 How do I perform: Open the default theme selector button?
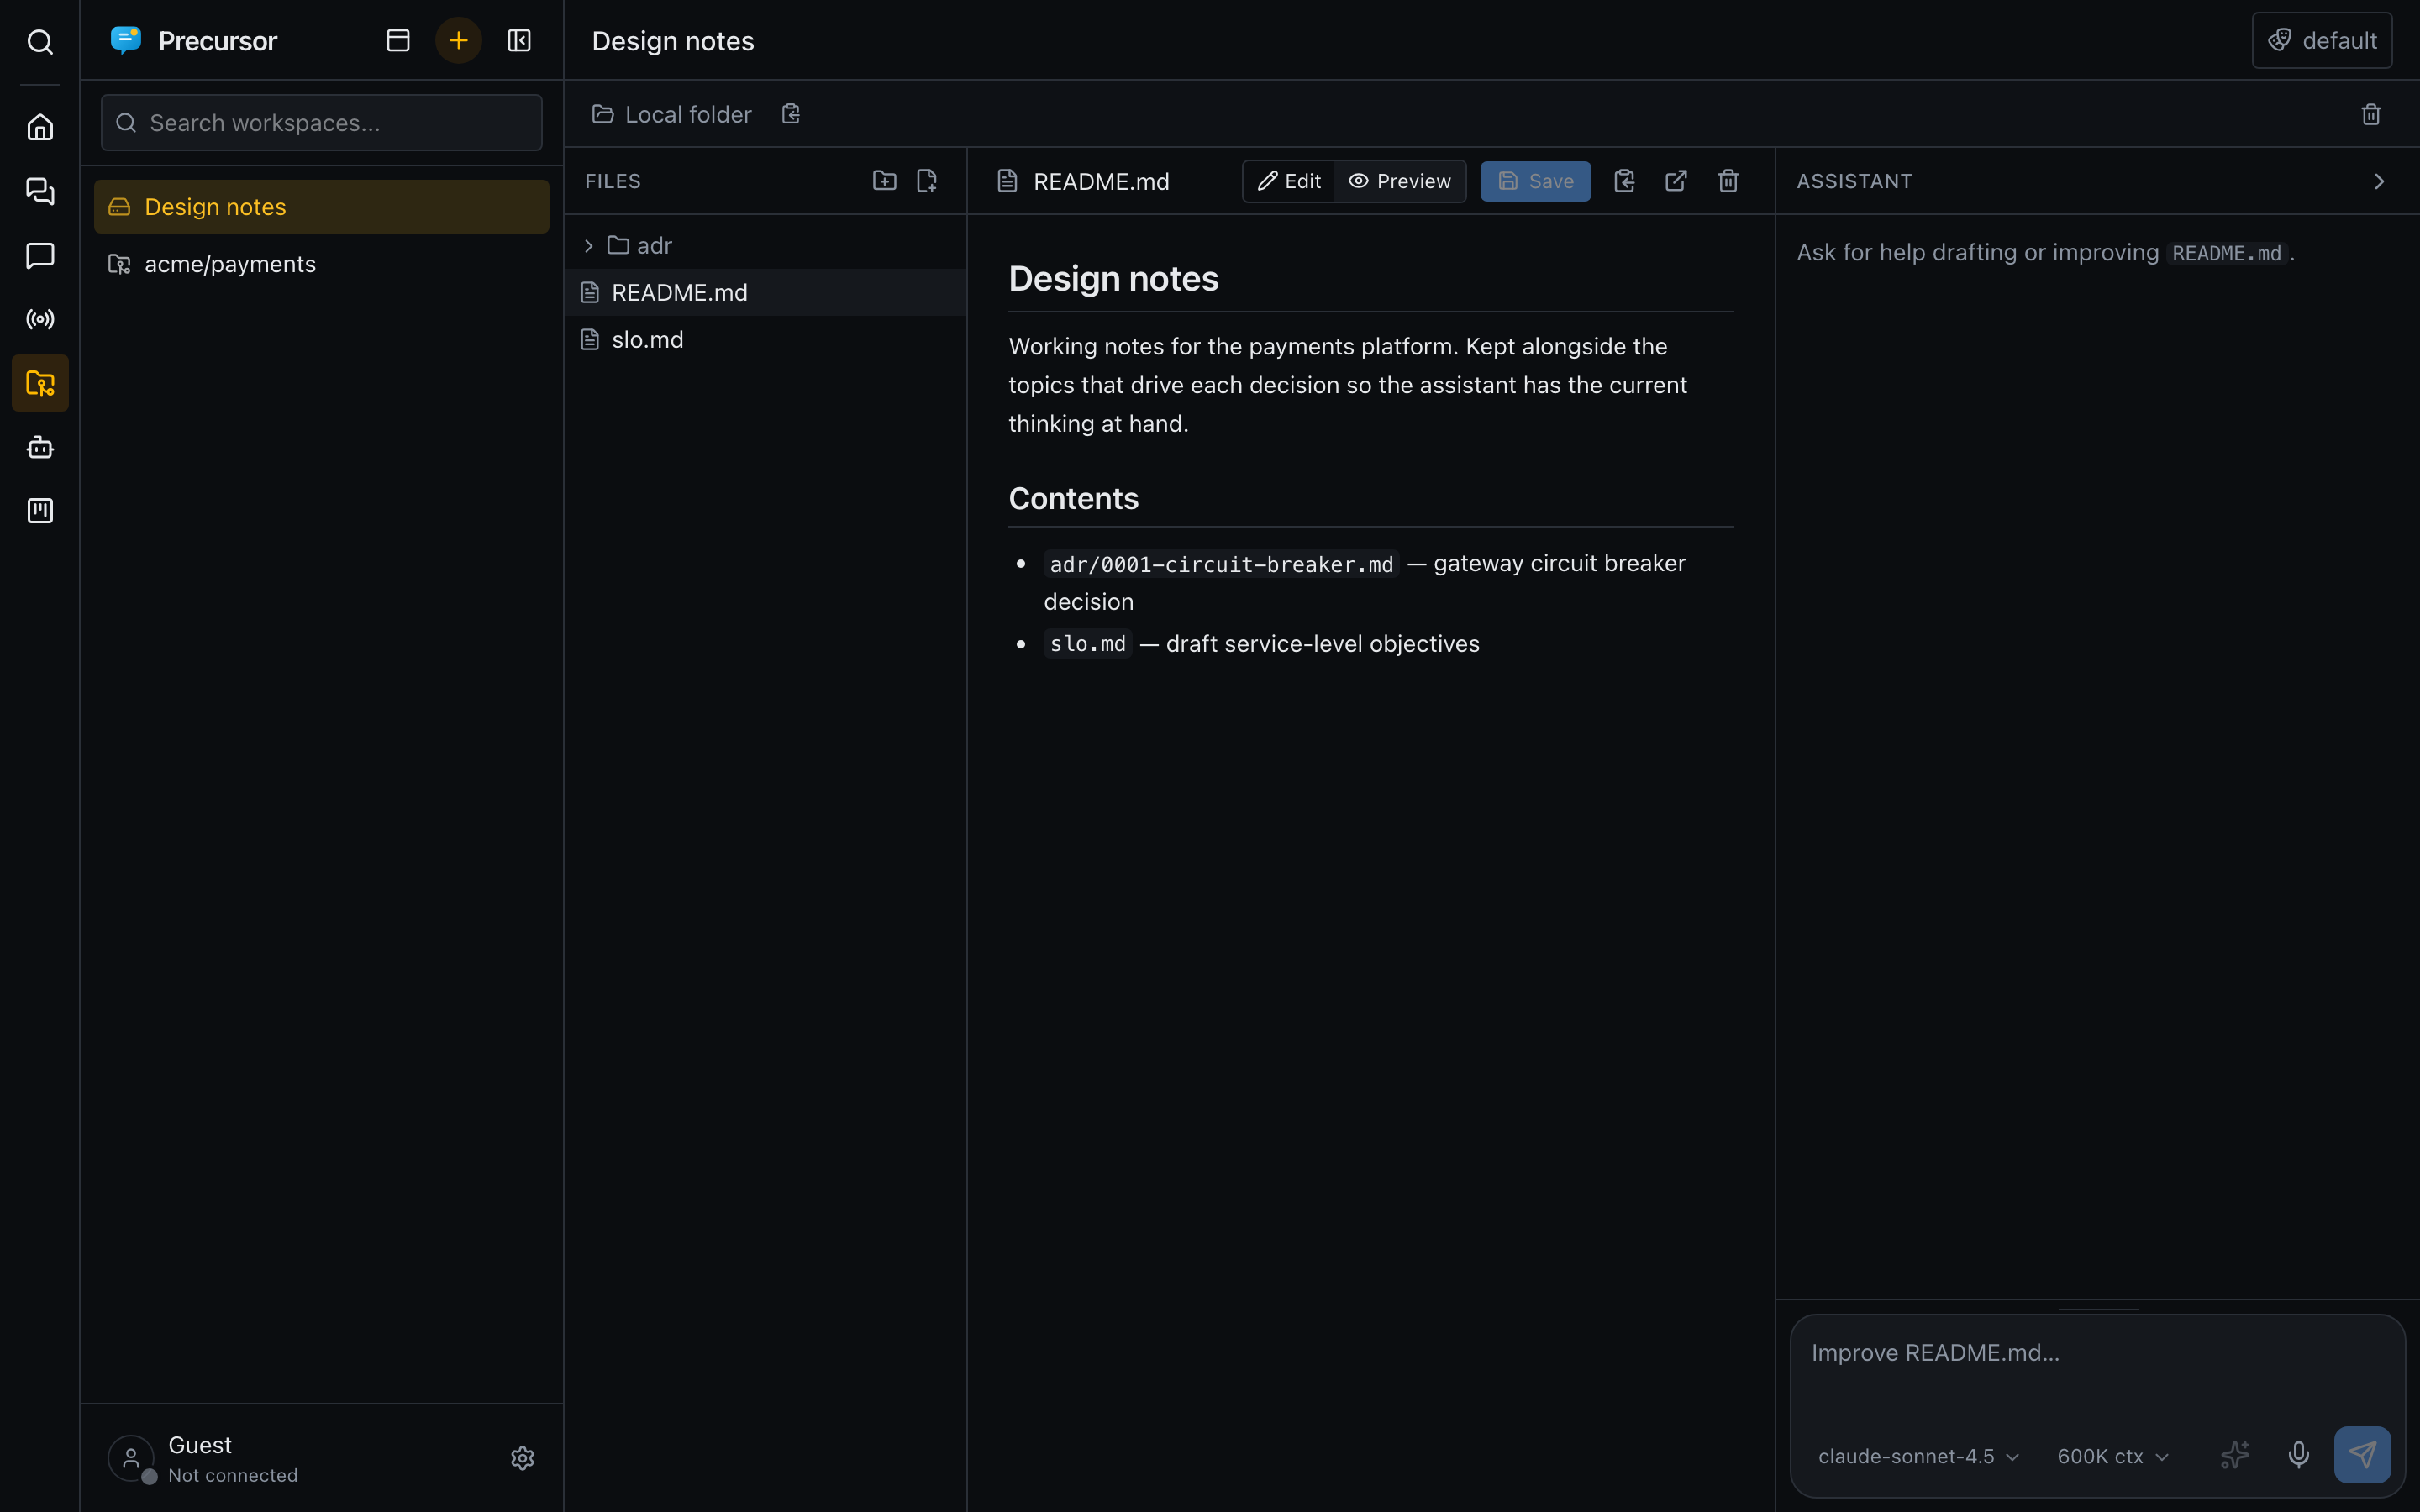(2321, 40)
